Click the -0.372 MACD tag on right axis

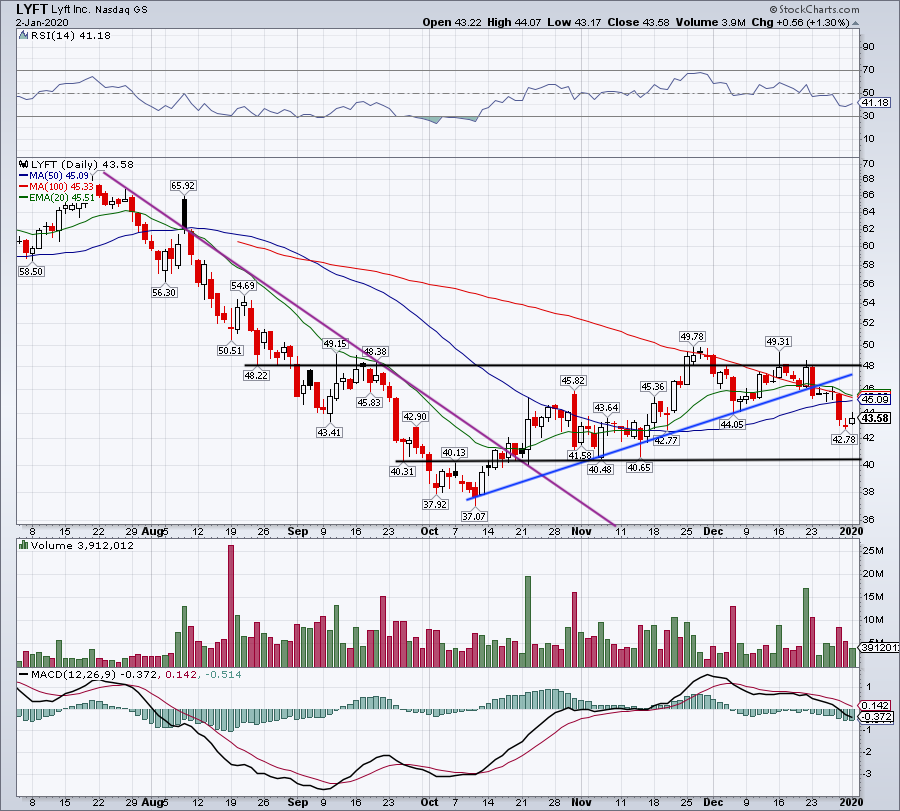click(x=877, y=717)
